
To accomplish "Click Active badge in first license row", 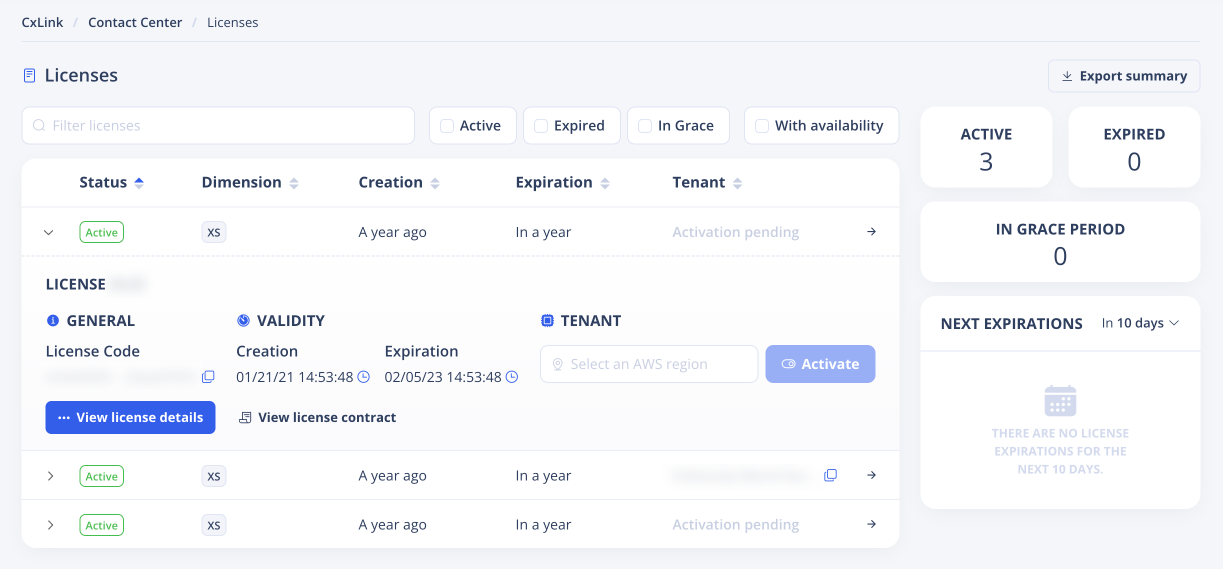I will (102, 232).
